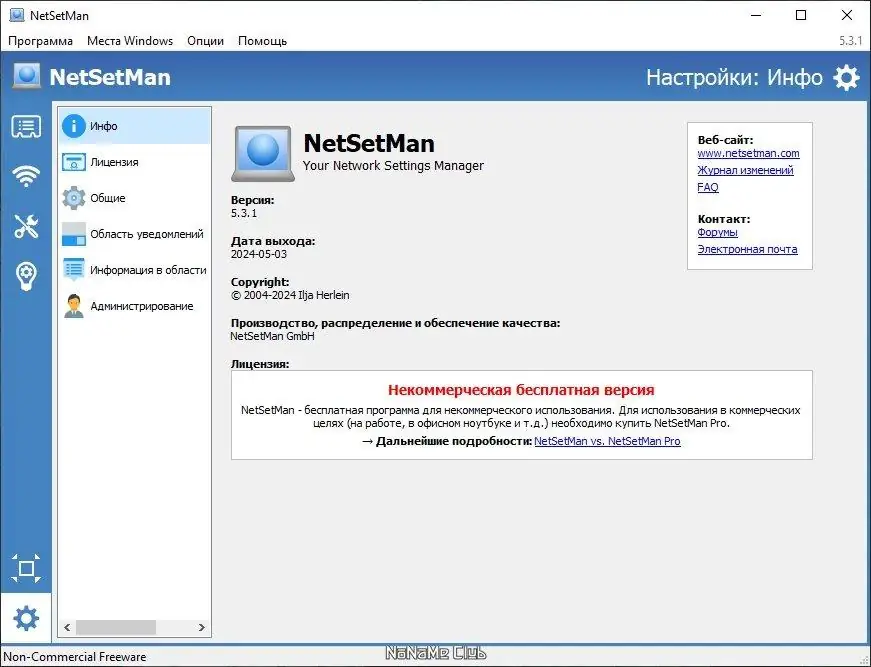The height and width of the screenshot is (667, 871).
Task: Click the release date 2024-05-03
Action: [x=259, y=254]
